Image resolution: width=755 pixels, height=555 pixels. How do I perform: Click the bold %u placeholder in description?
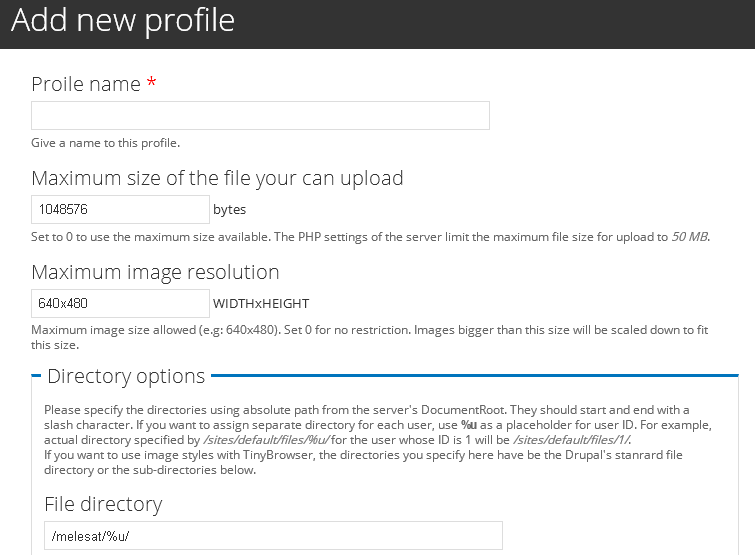[468, 425]
